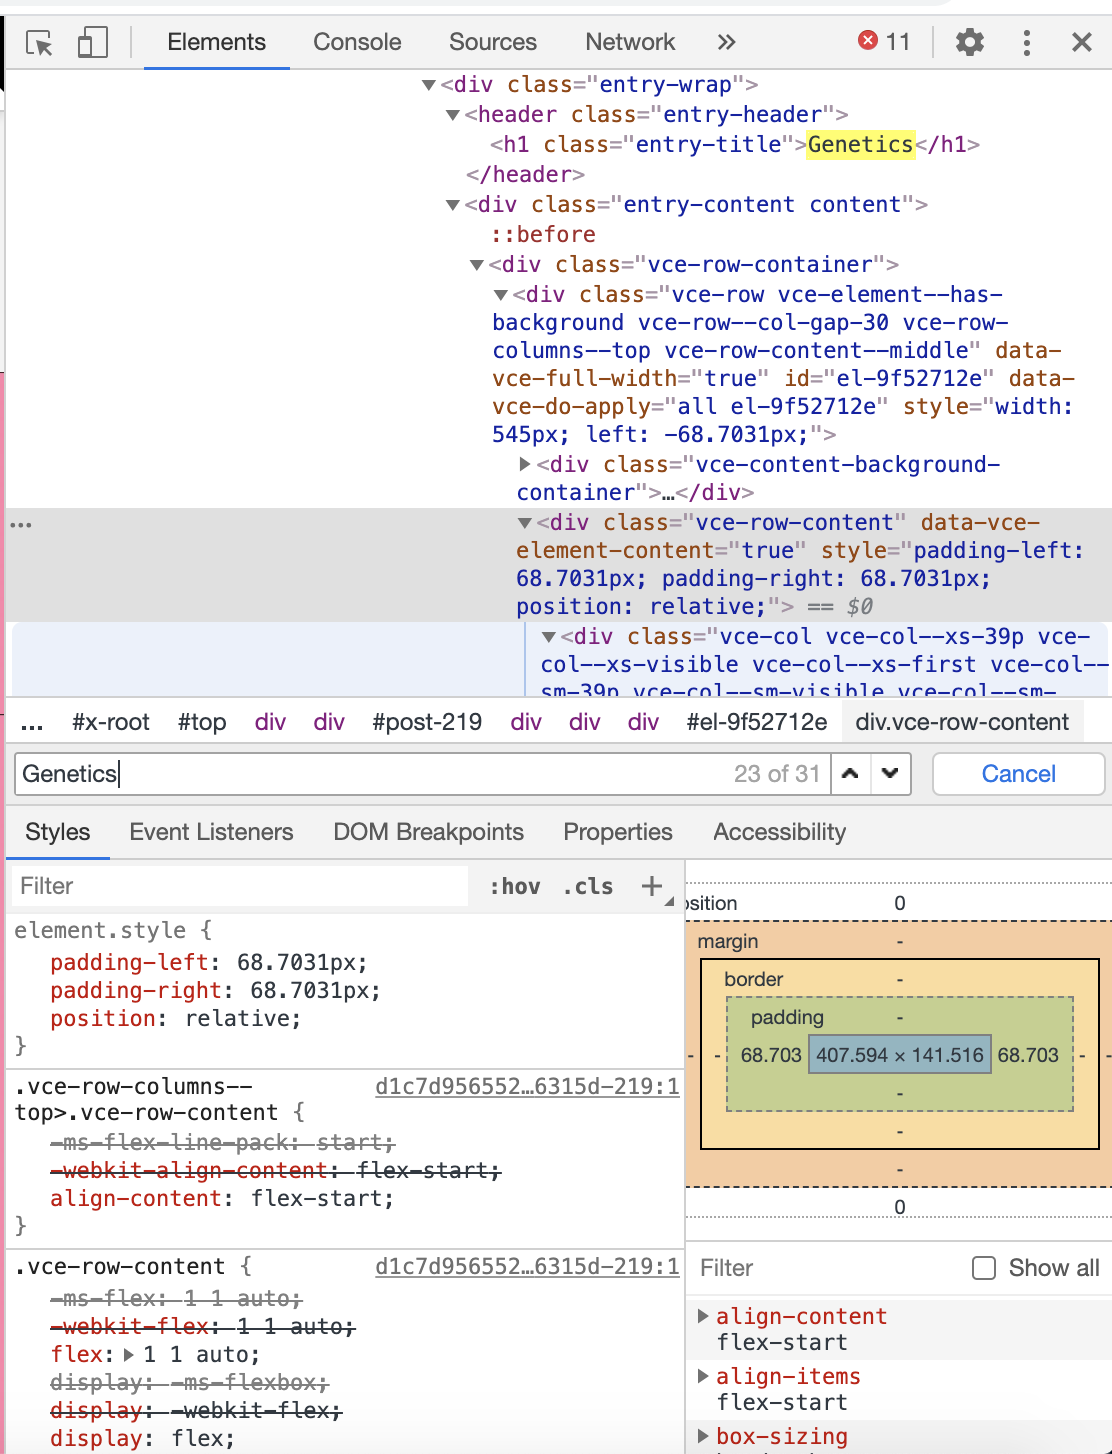Select the closing header tag row
Screen dimensions: 1112x1454
coord(525,175)
